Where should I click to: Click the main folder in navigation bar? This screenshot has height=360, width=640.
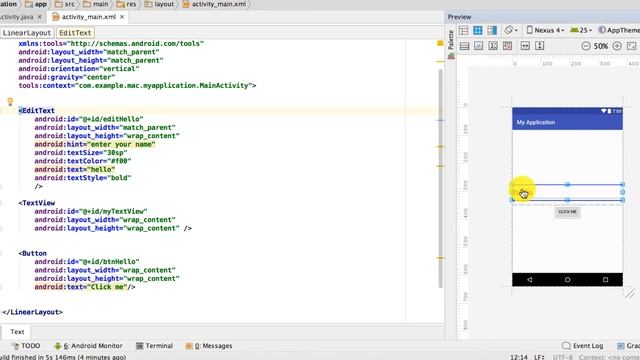coord(96,4)
